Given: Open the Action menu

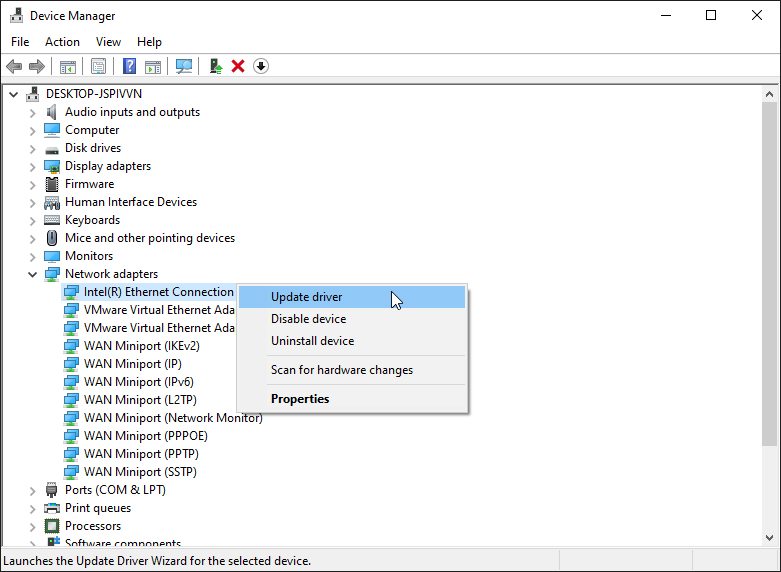Looking at the screenshot, I should (62, 42).
